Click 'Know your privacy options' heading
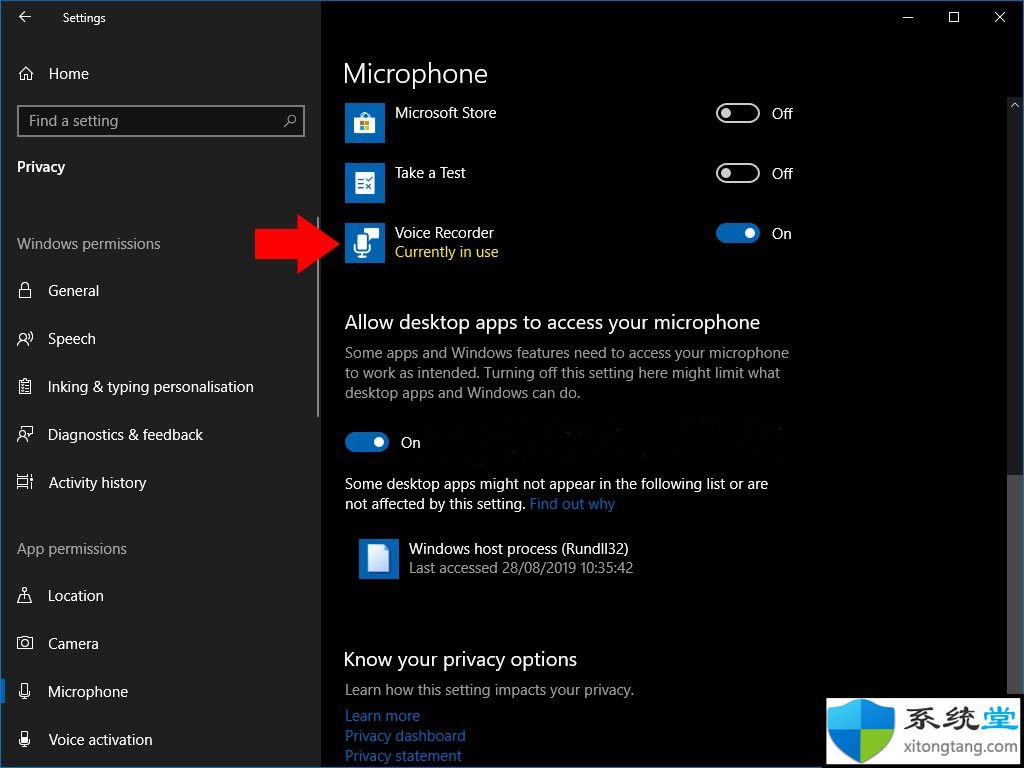Image resolution: width=1024 pixels, height=768 pixels. click(460, 660)
